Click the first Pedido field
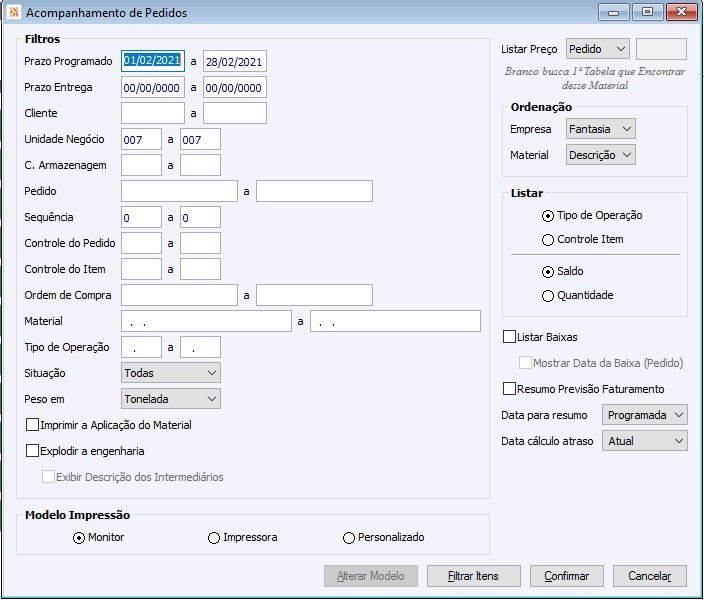This screenshot has width=704, height=600. [179, 191]
